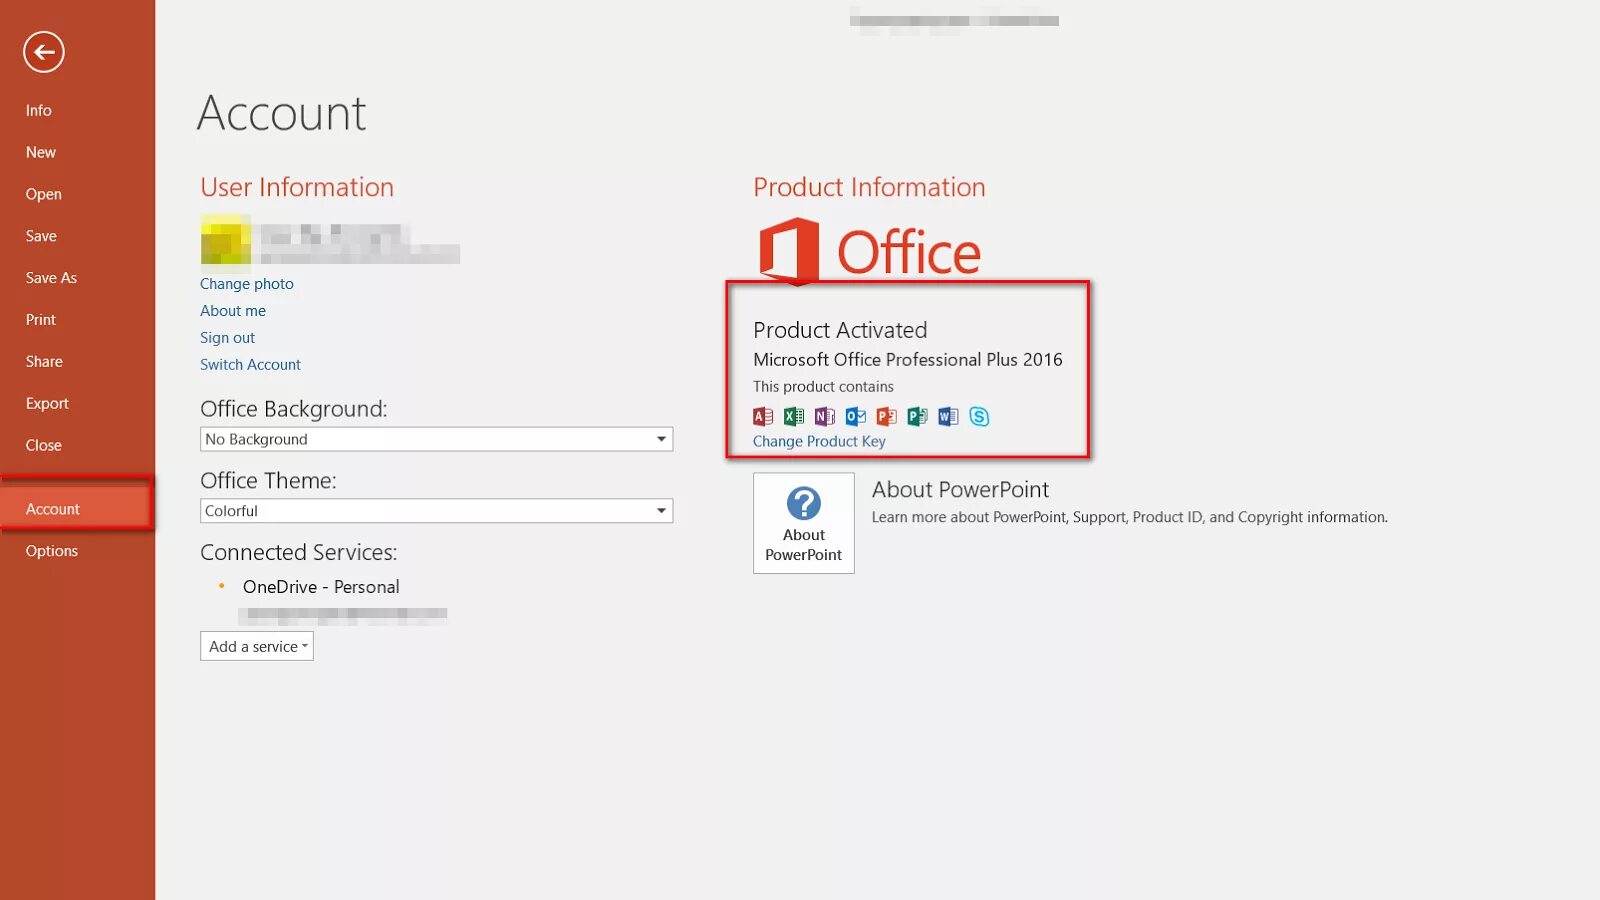
Task: Click the About me link
Action: pyautogui.click(x=233, y=311)
